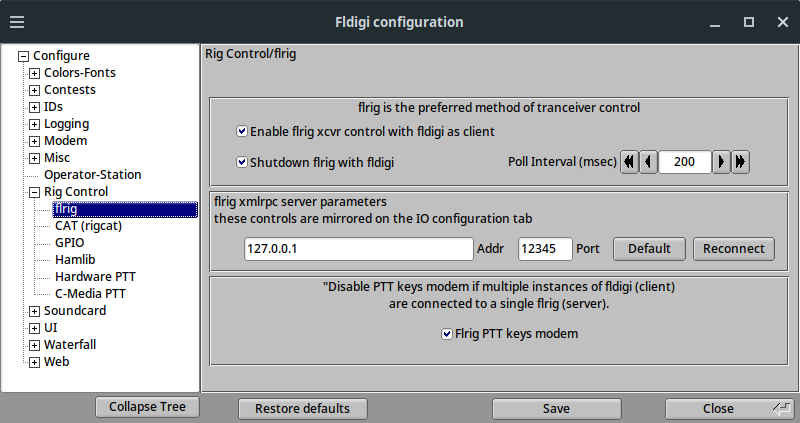This screenshot has height=423, width=800.
Task: Collapse the Rig Control tree node
Action: pos(35,192)
